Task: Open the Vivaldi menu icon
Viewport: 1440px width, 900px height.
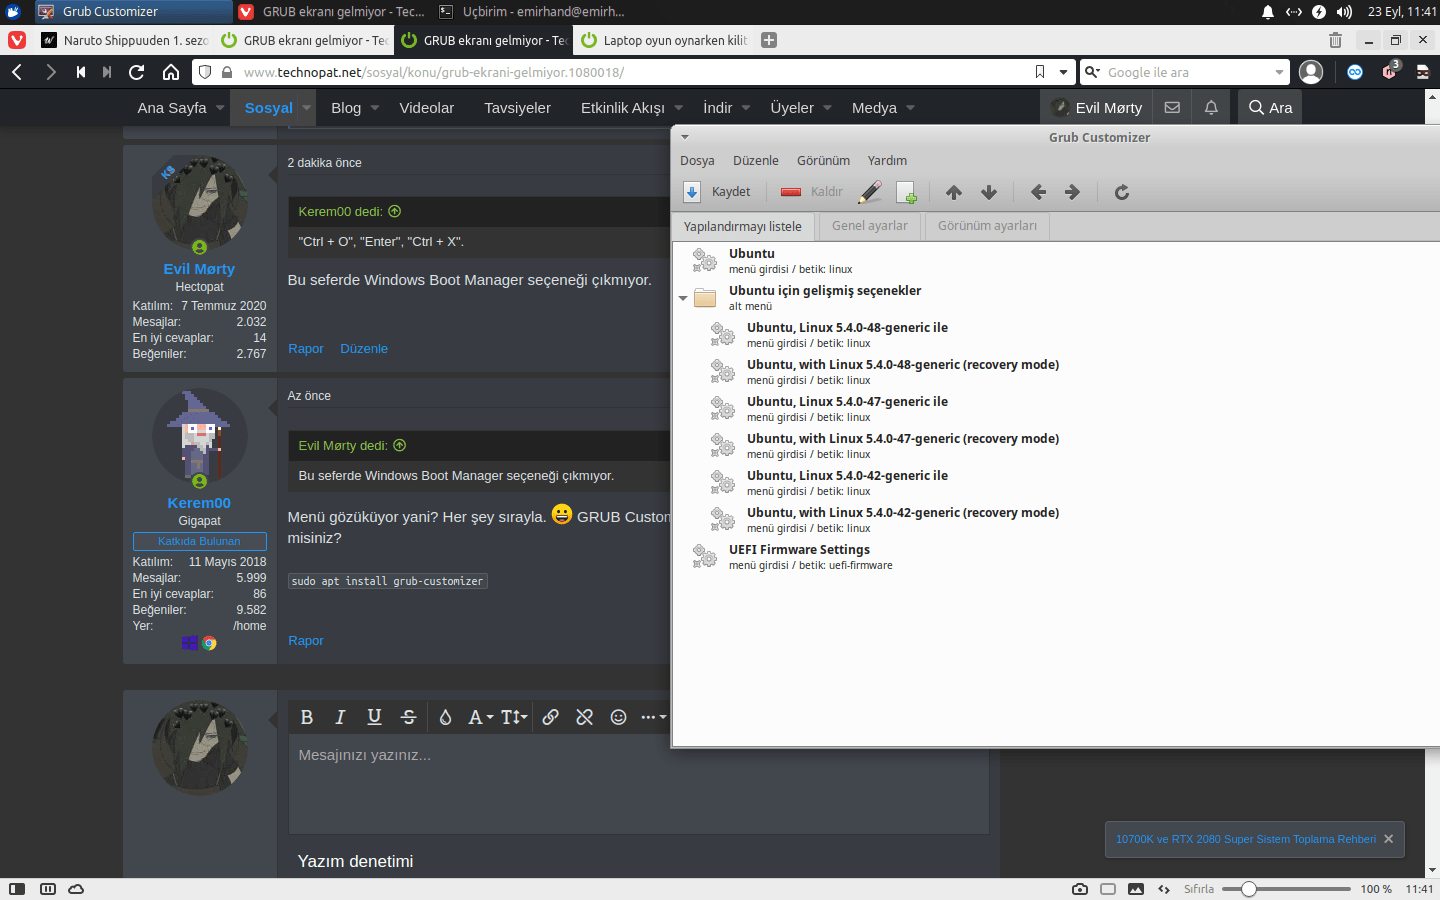Action: click(x=17, y=40)
